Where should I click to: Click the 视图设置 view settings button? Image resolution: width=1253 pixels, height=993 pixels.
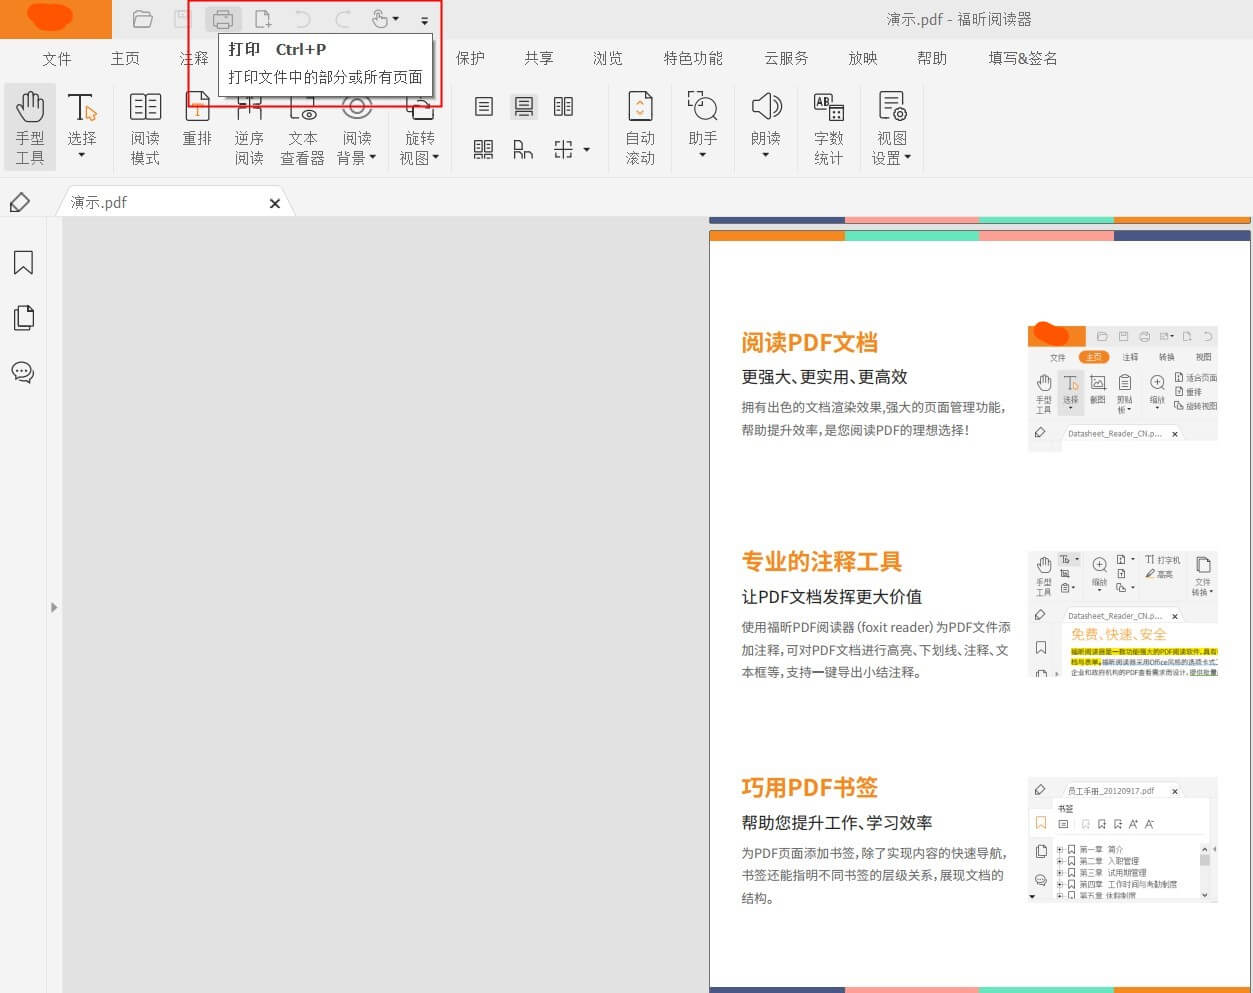pos(890,128)
